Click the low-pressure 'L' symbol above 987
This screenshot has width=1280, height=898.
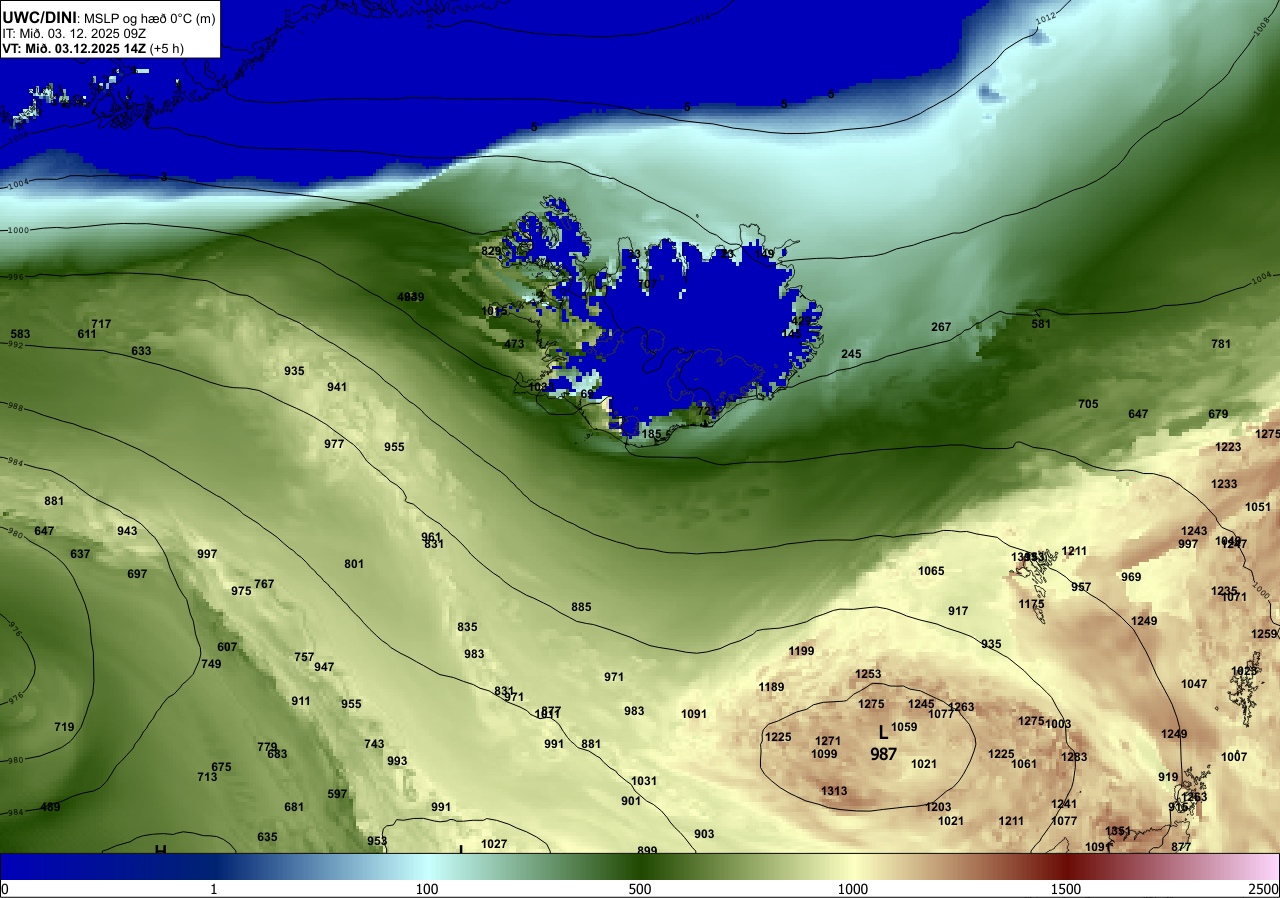tap(883, 733)
